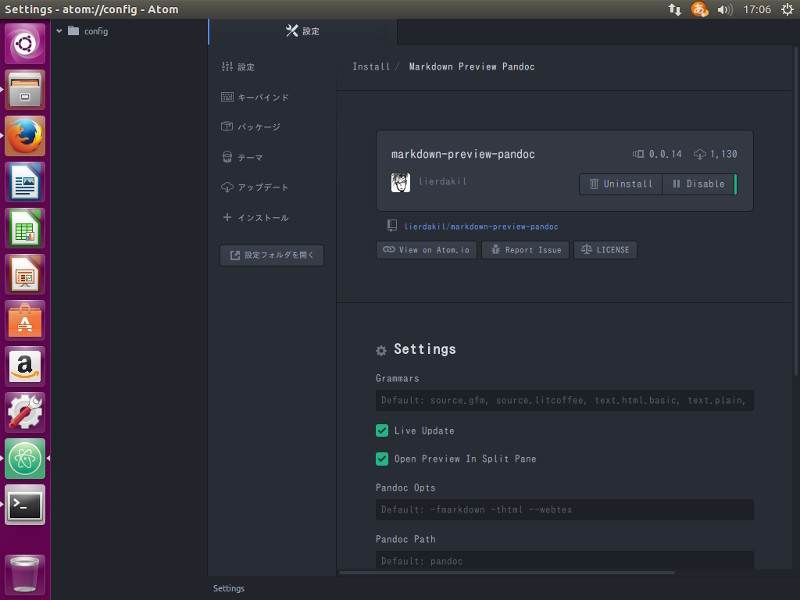Click the vertical scrollbar of settings view
This screenshot has height=600, width=800.
coord(796,211)
